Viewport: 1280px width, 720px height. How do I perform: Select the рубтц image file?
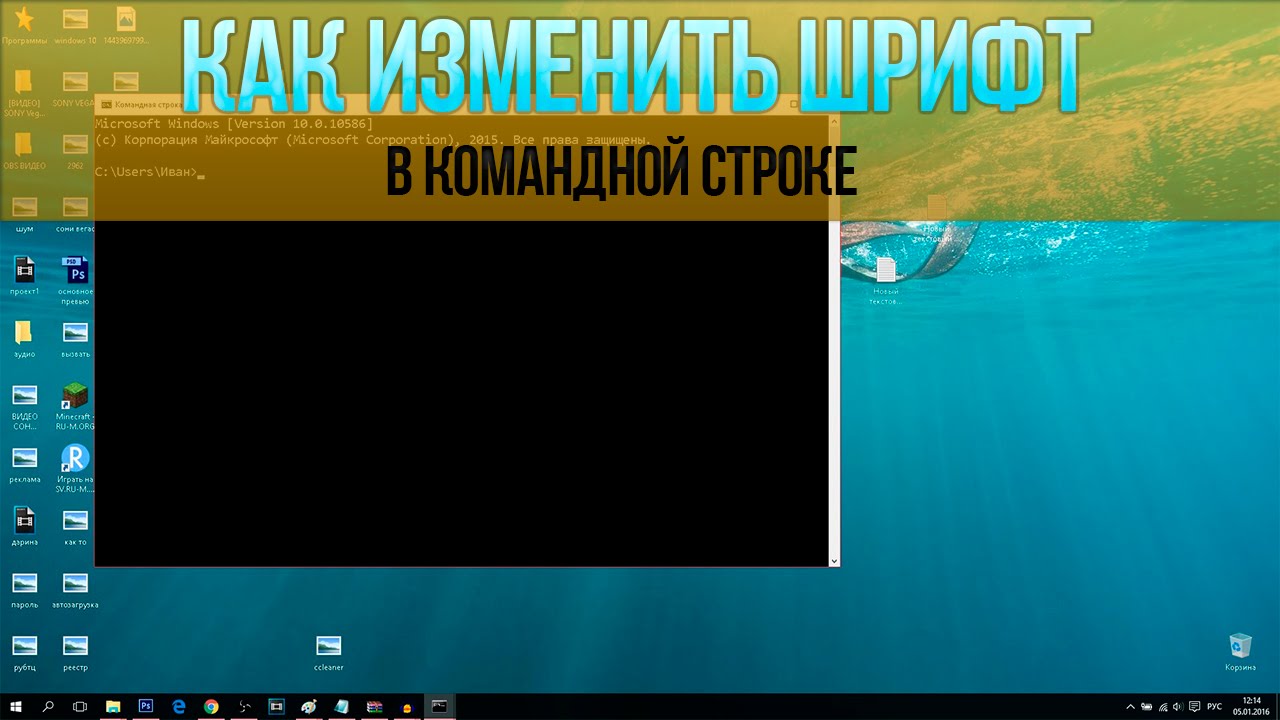(24, 652)
